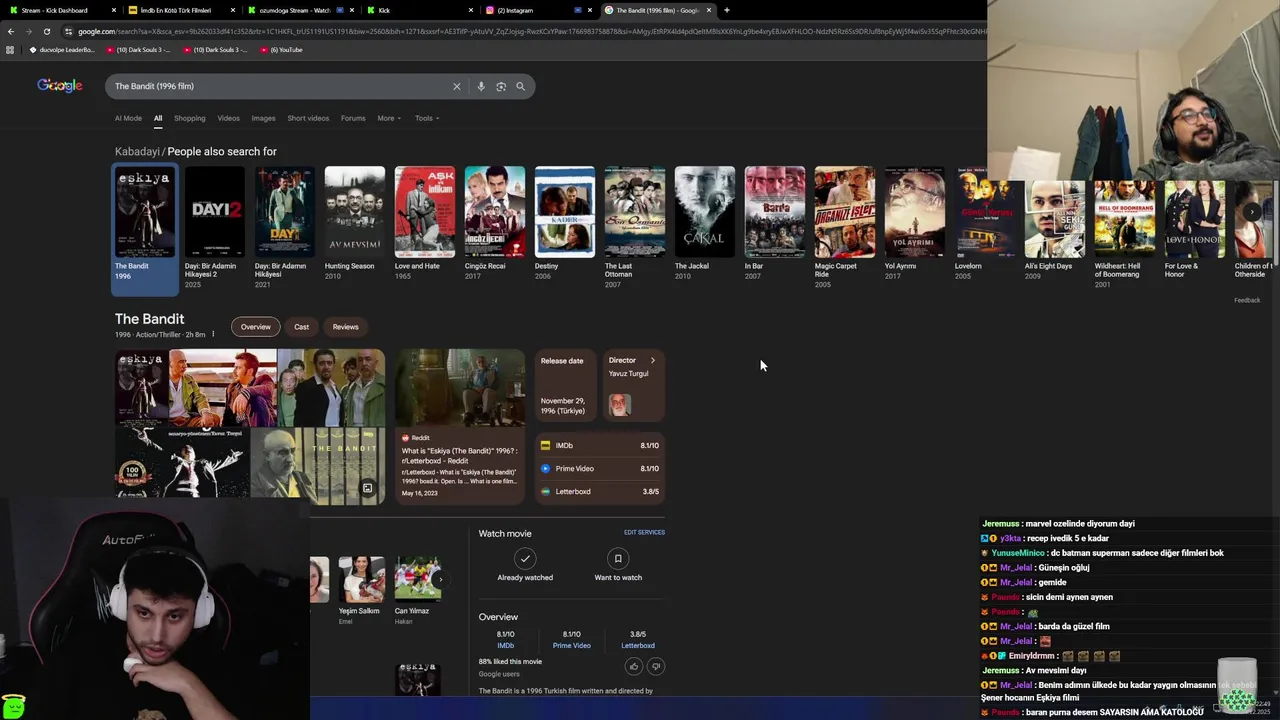Select the Images search tab
Image resolution: width=1280 pixels, height=720 pixels.
[x=263, y=118]
